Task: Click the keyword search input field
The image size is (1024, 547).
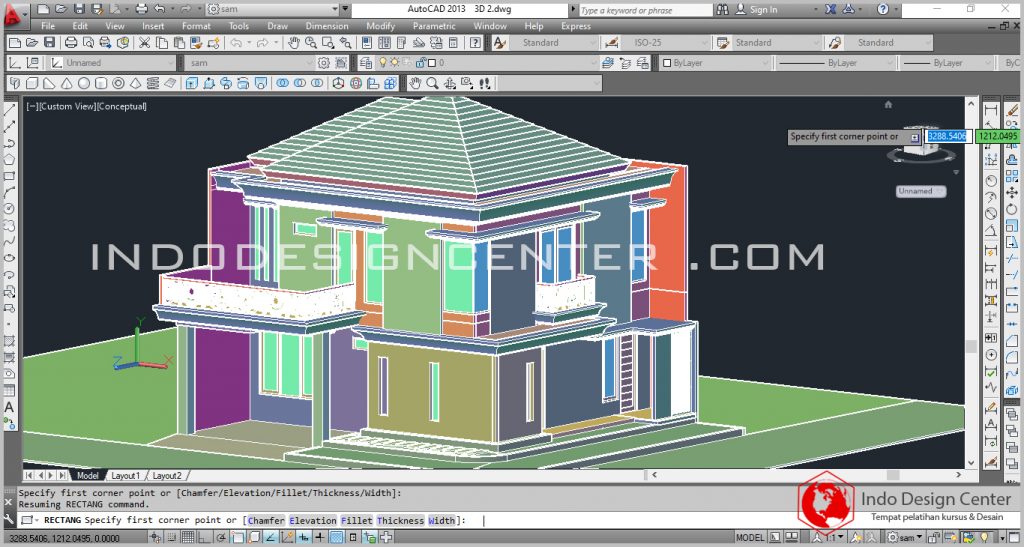Action: point(645,10)
